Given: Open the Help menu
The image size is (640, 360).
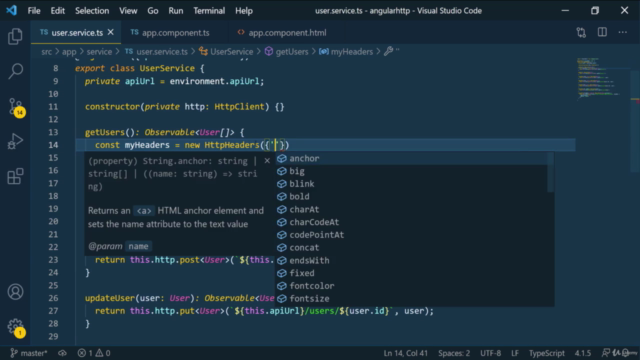Looking at the screenshot, I should 244,11.
